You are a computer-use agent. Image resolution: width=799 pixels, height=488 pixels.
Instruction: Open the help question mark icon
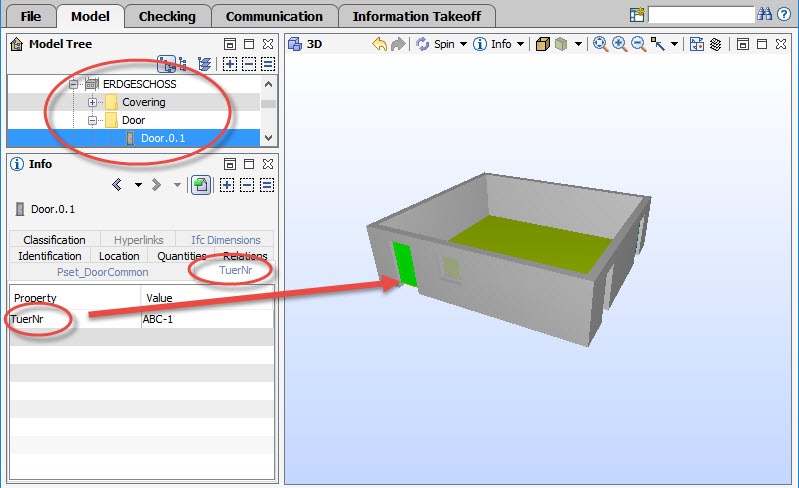pyautogui.click(x=784, y=14)
